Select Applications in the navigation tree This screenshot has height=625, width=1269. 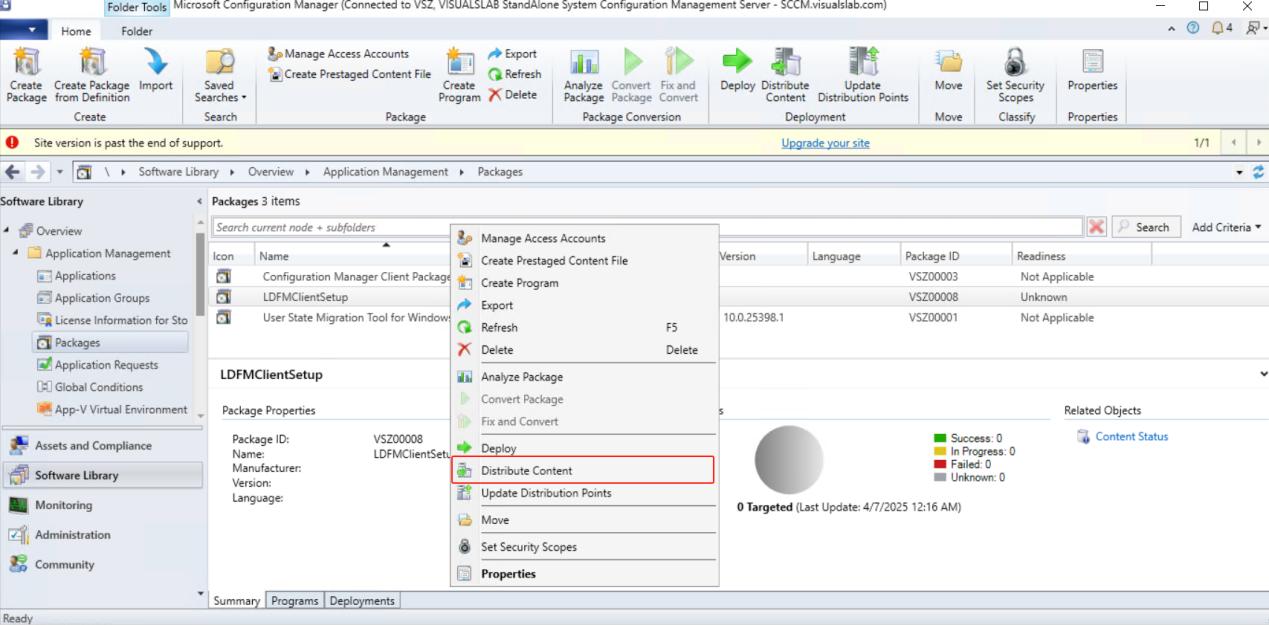tap(85, 276)
